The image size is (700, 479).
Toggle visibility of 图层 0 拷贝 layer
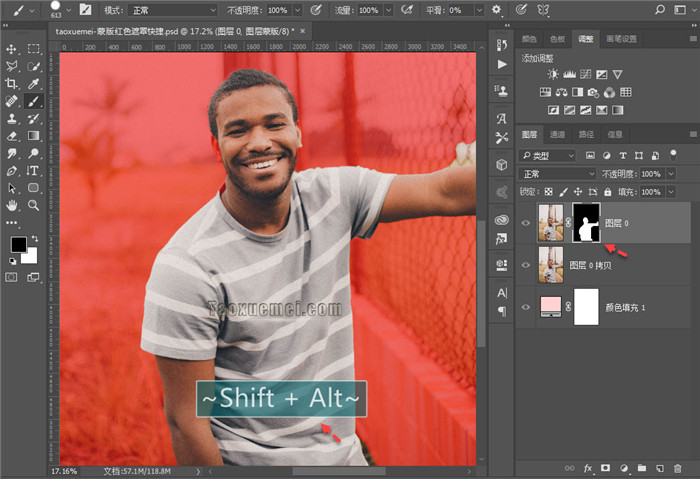(526, 265)
